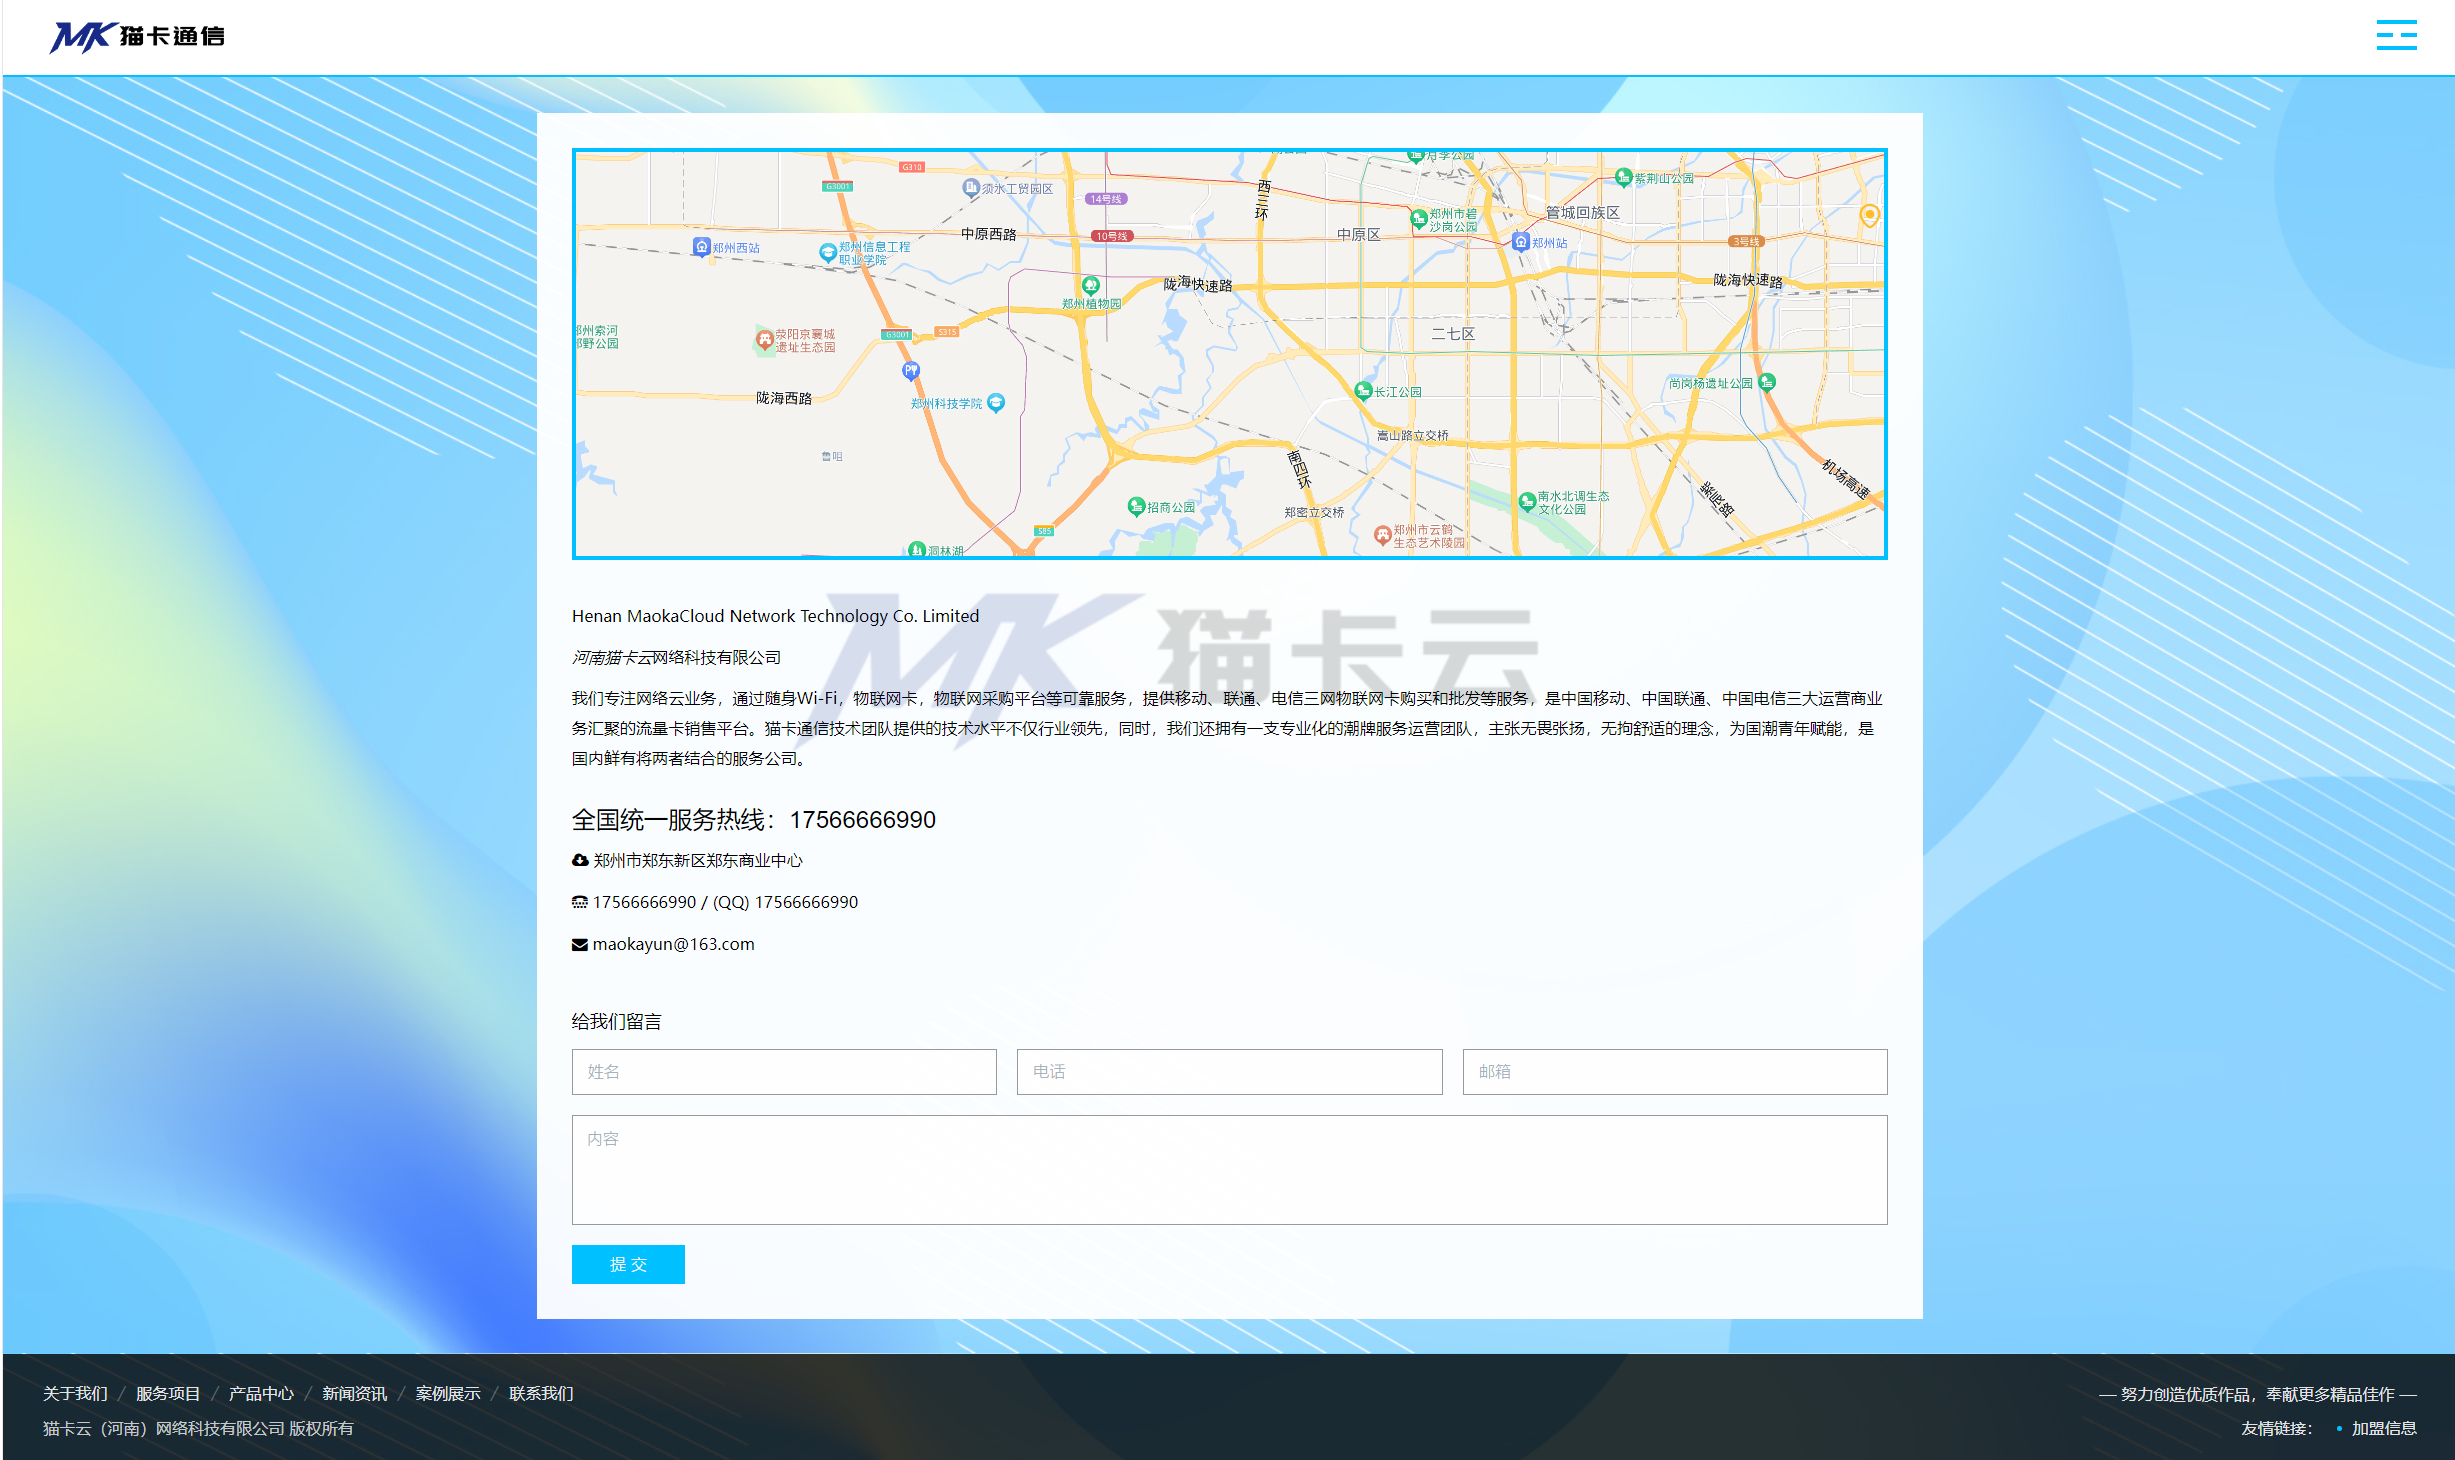Click the 全国统一服务热线 hotline heading
The height and width of the screenshot is (1460, 2455).
754,820
